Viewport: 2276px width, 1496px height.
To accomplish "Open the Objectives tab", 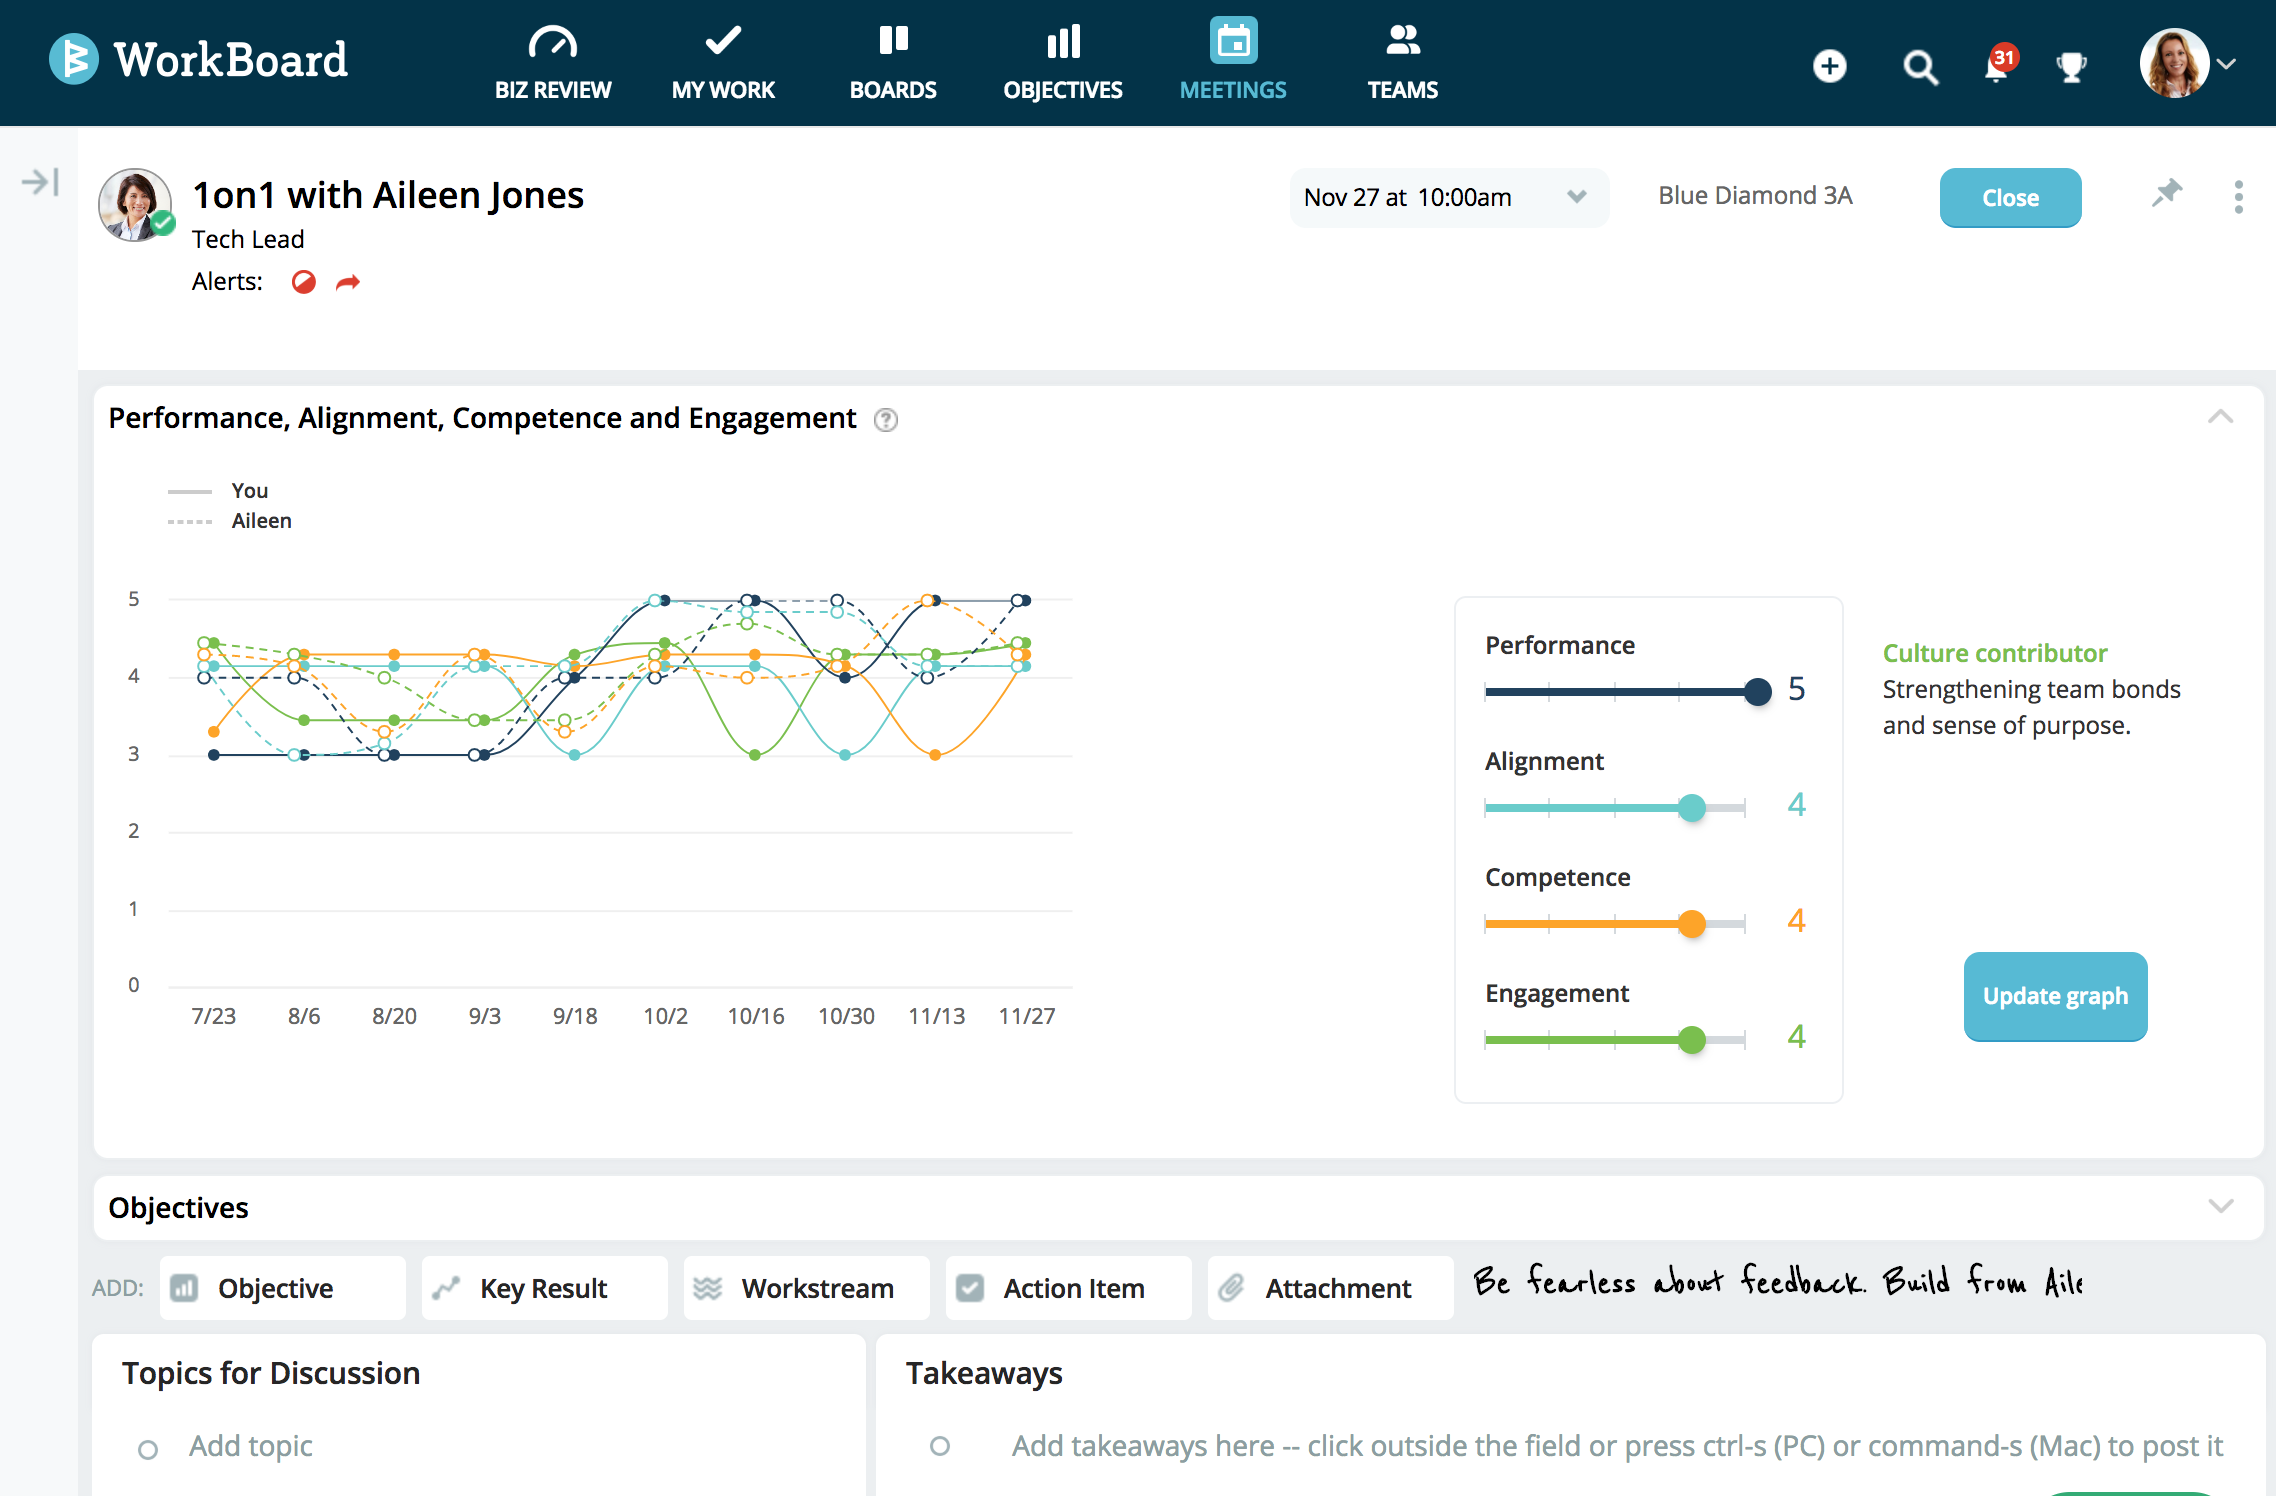I will [1063, 62].
